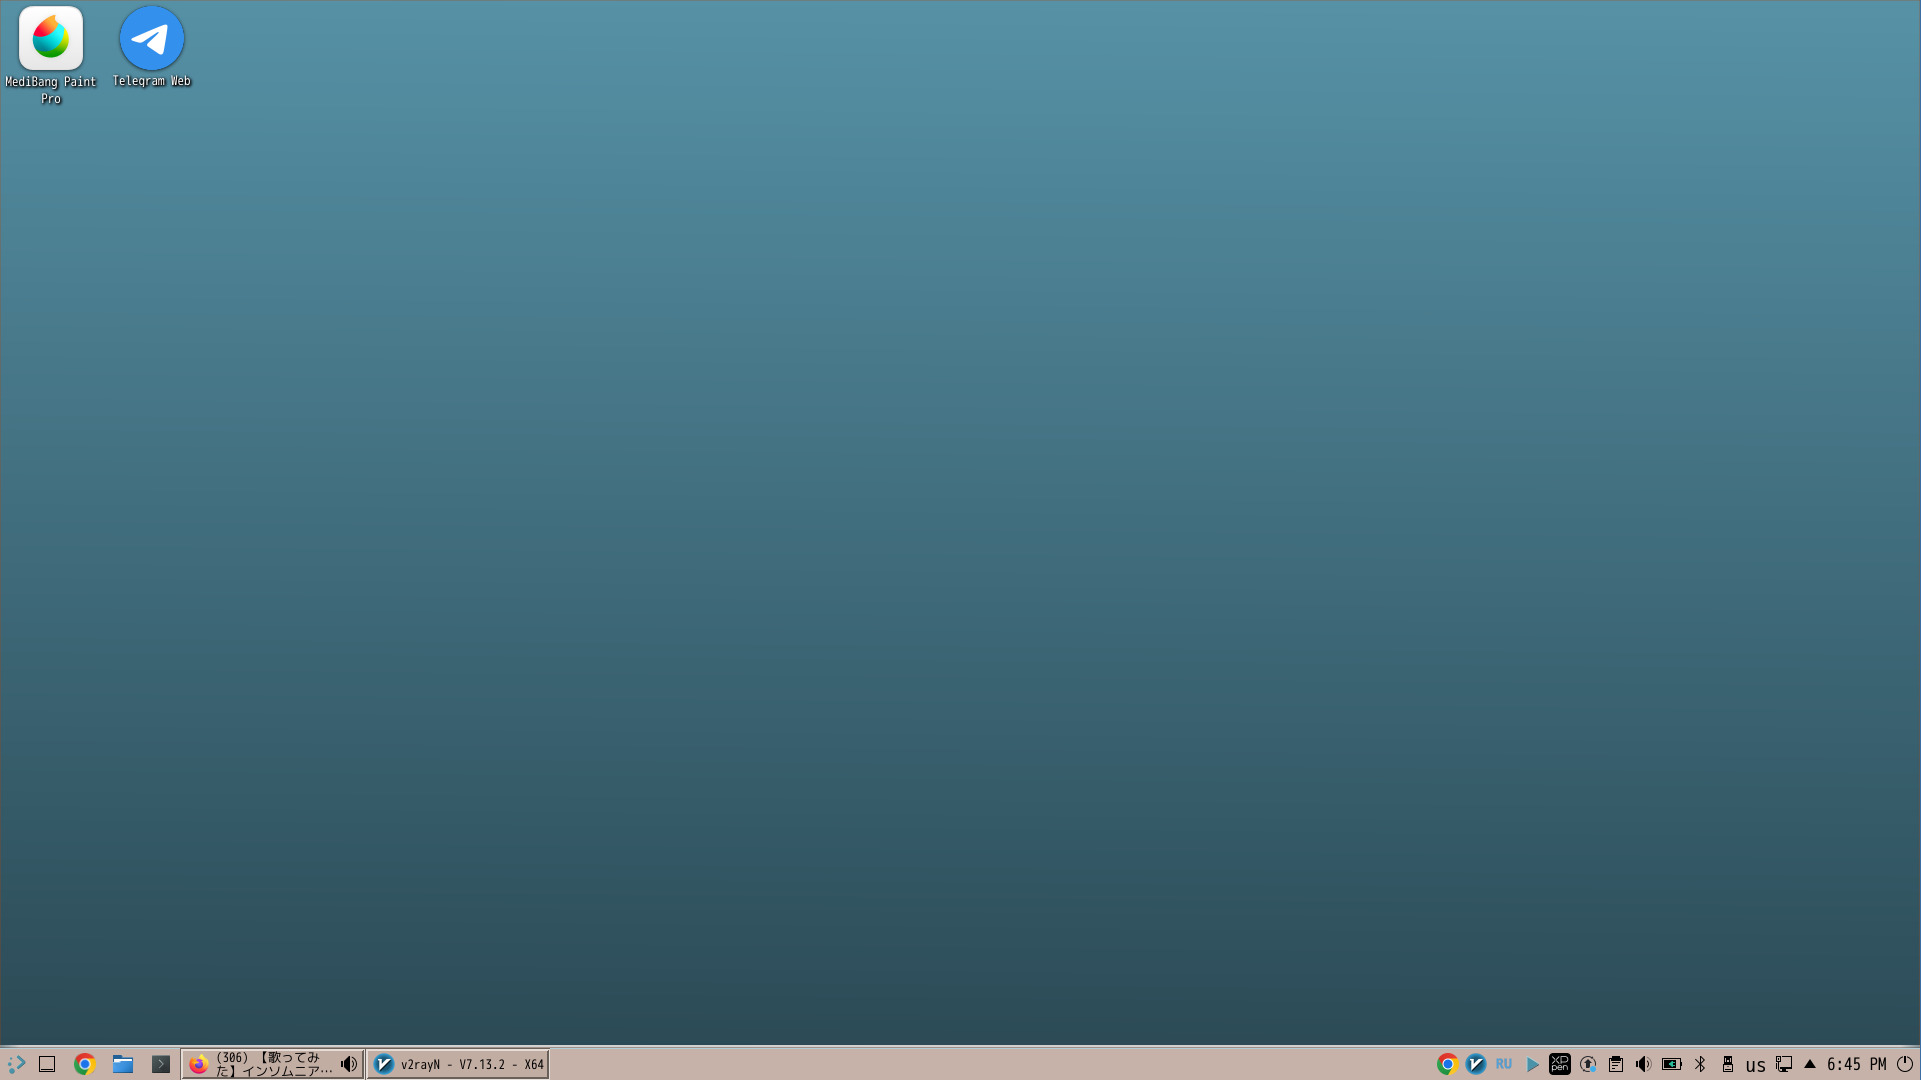Open the clipboard manager tray icon

(x=1616, y=1064)
